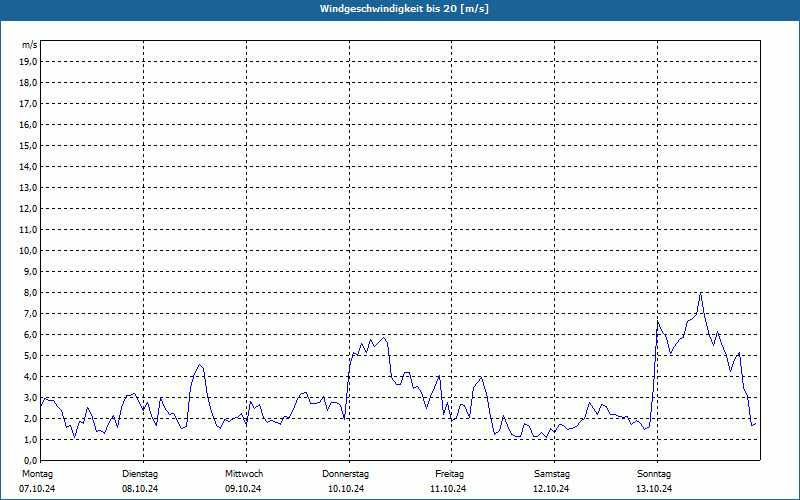Click the 'Dienstag' day label
Screen dimensions: 800x500
pos(140,474)
